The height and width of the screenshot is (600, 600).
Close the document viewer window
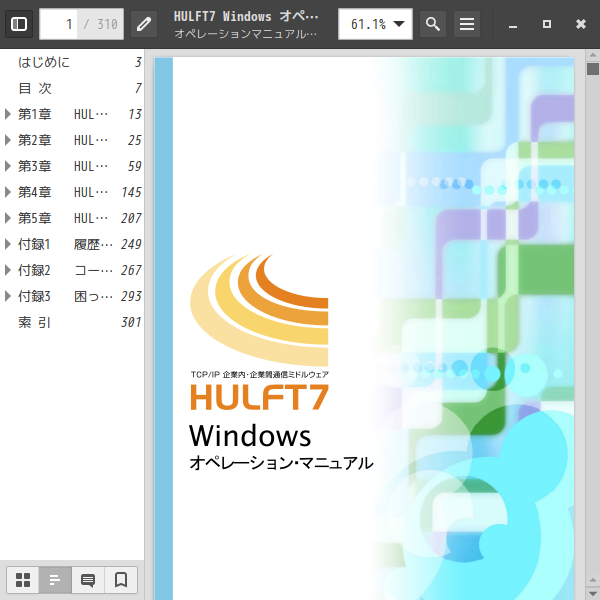tap(581, 24)
